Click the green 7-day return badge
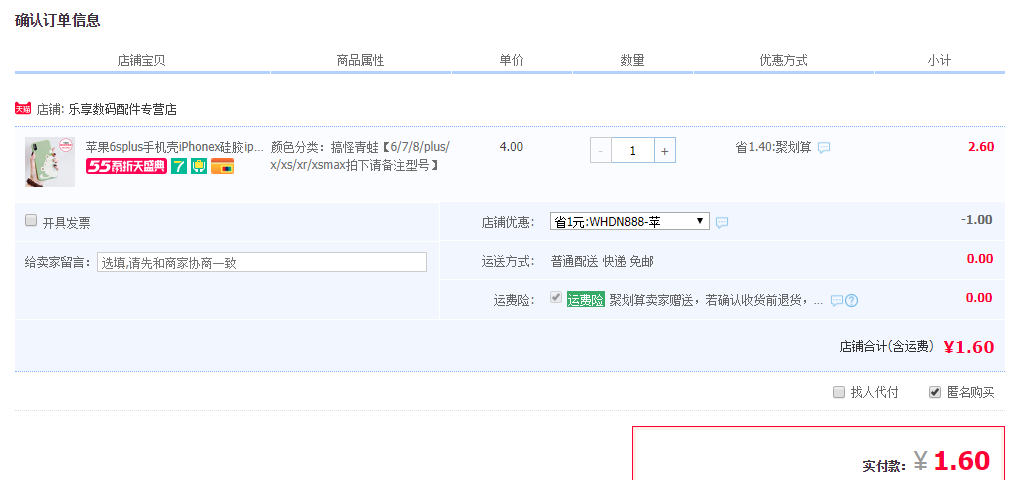This screenshot has width=1021, height=480. tap(179, 167)
